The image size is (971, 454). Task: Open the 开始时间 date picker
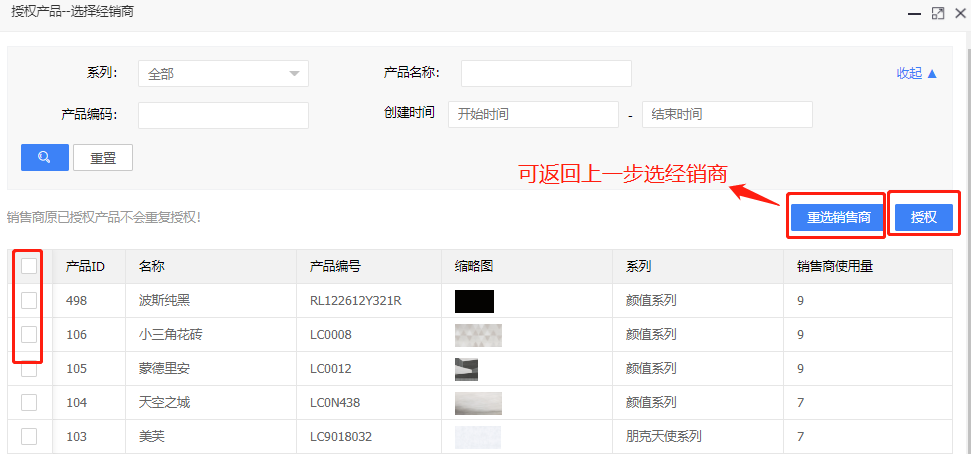coord(533,115)
